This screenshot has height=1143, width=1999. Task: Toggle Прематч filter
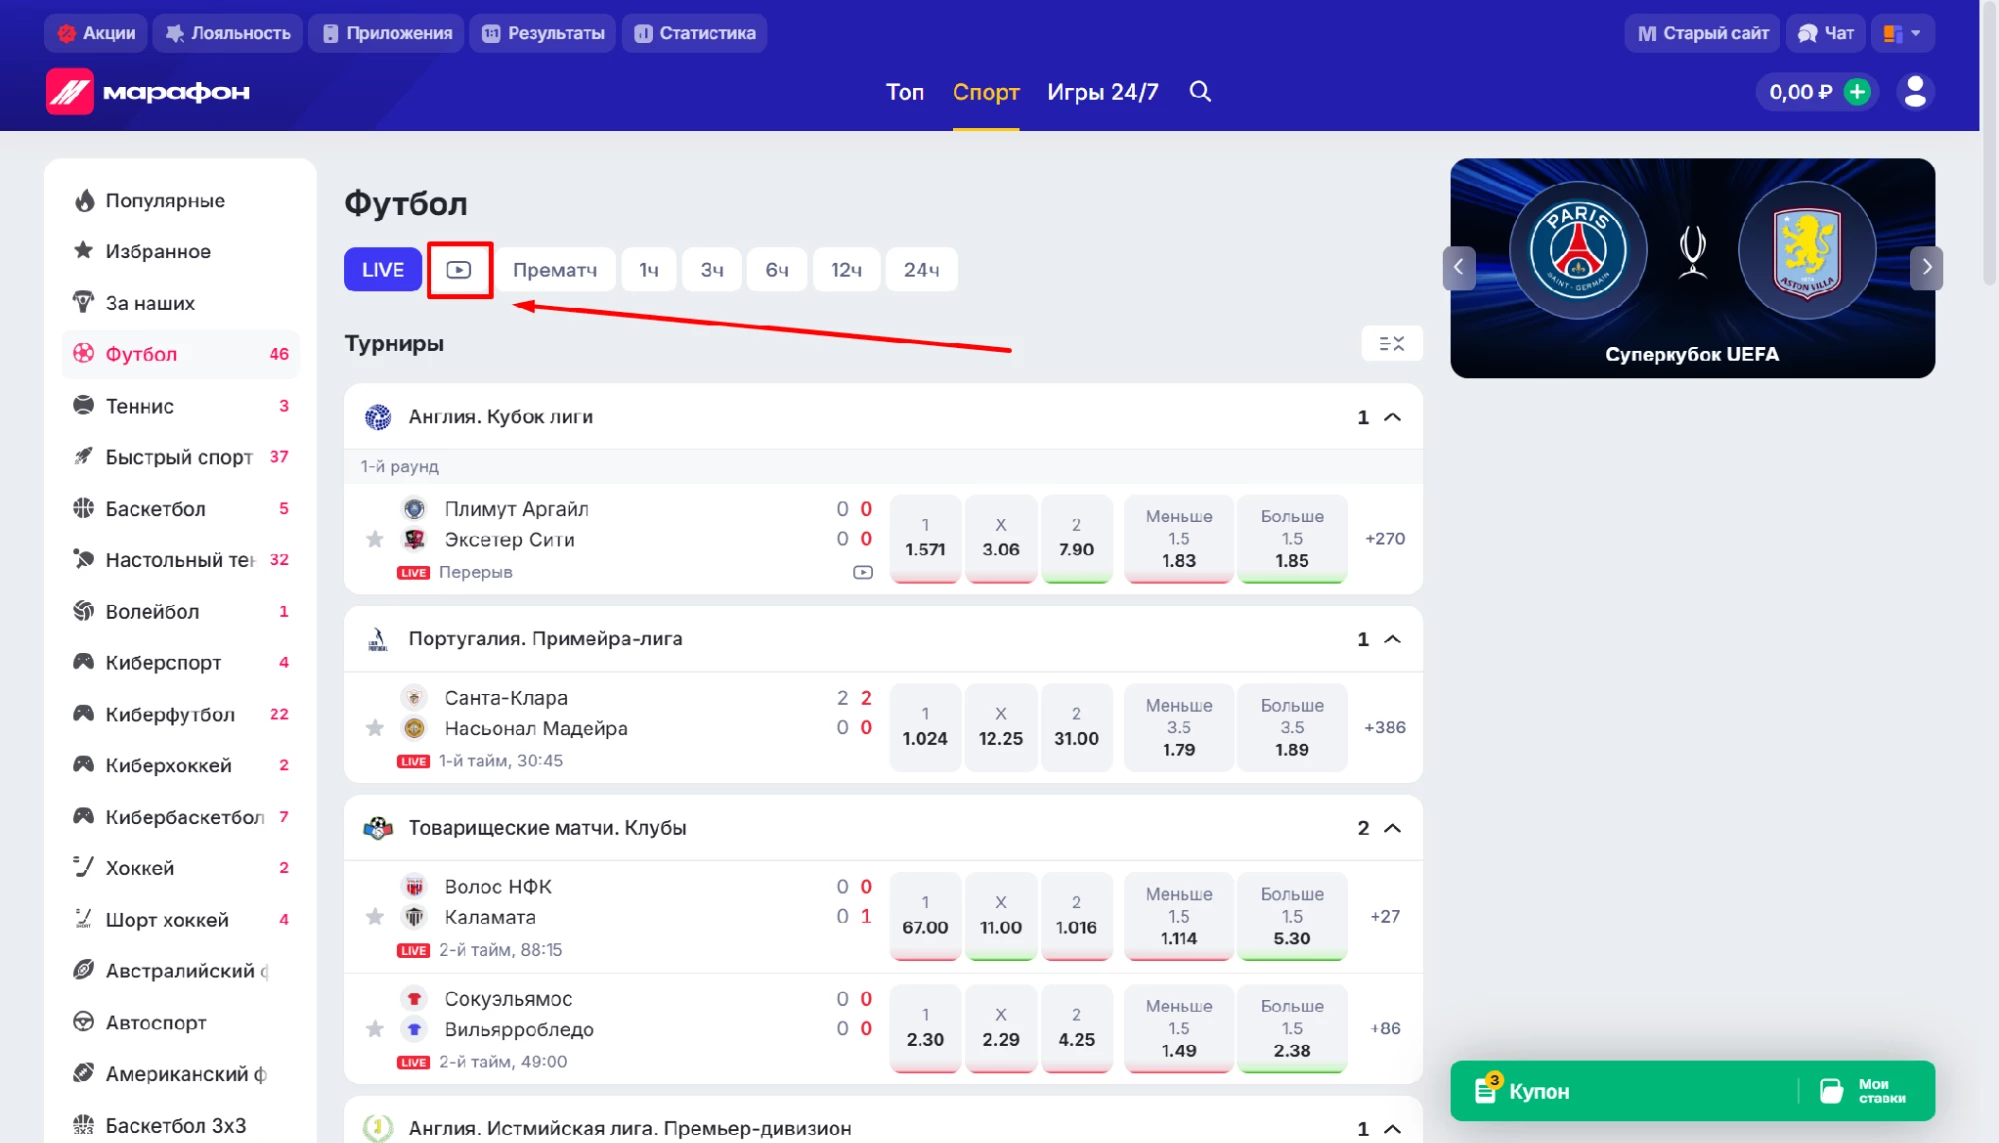click(x=555, y=270)
